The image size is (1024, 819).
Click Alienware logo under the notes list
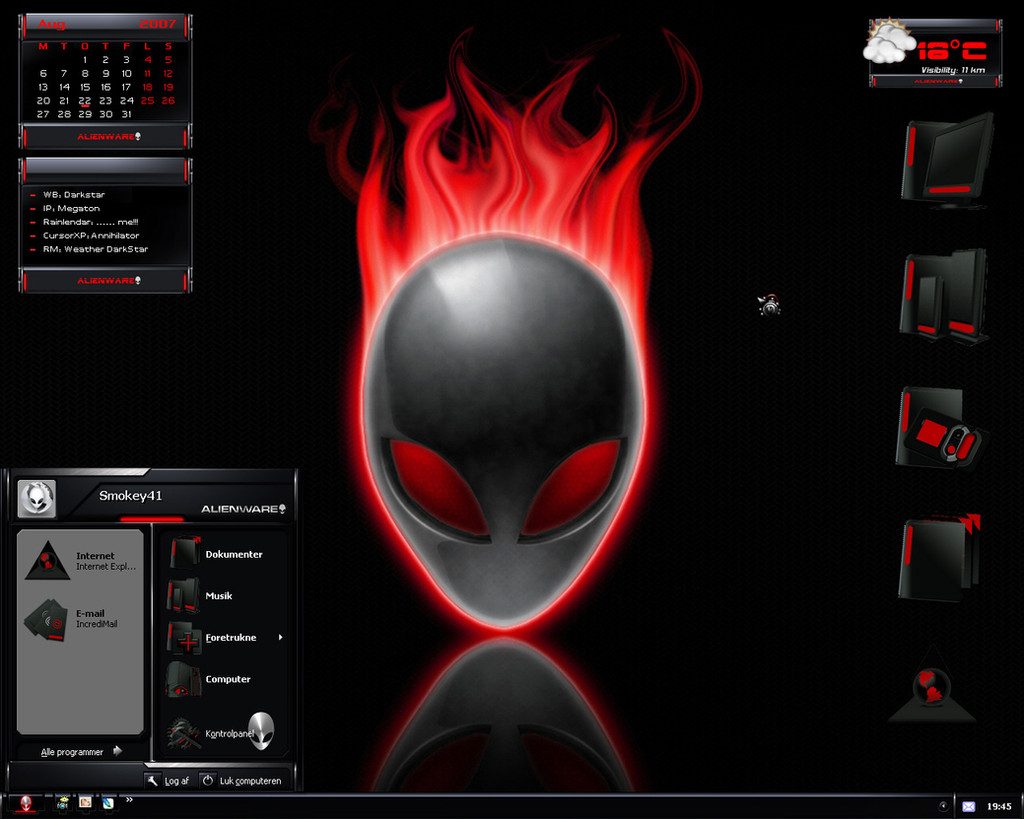[109, 281]
